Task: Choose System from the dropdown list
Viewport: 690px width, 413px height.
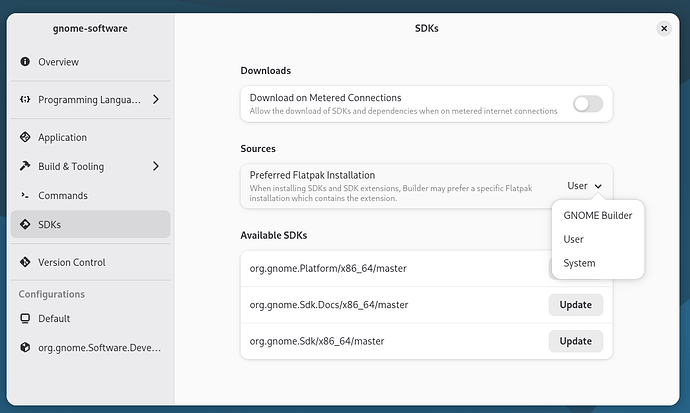Action: pos(598,263)
